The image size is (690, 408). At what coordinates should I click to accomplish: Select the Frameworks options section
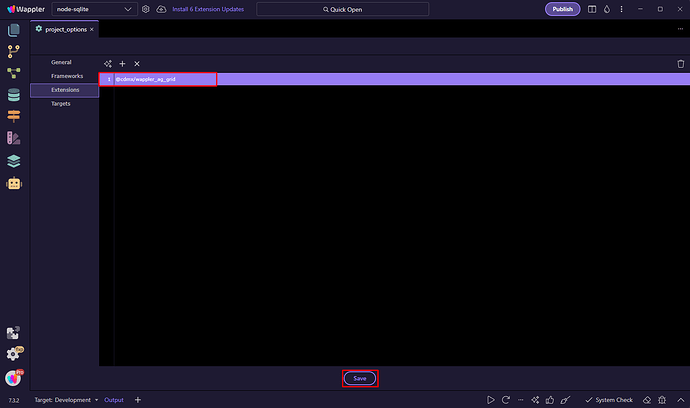pos(67,76)
